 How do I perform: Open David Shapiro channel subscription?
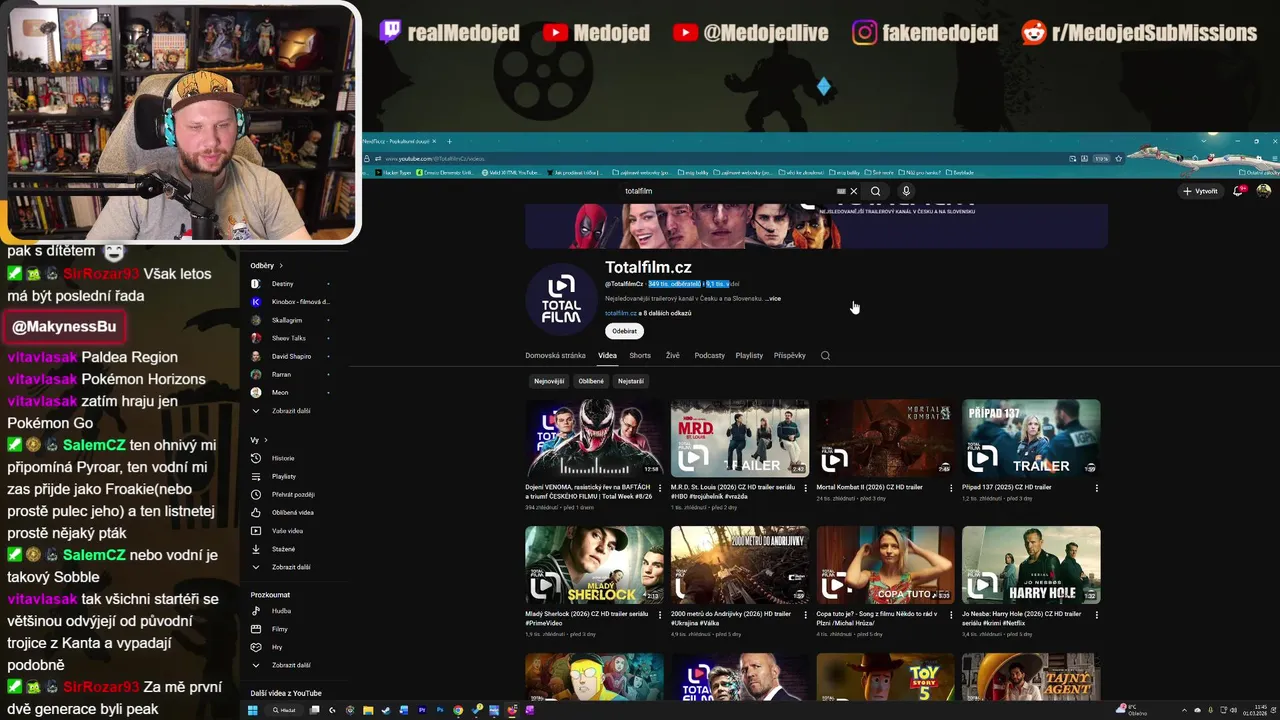click(x=290, y=356)
